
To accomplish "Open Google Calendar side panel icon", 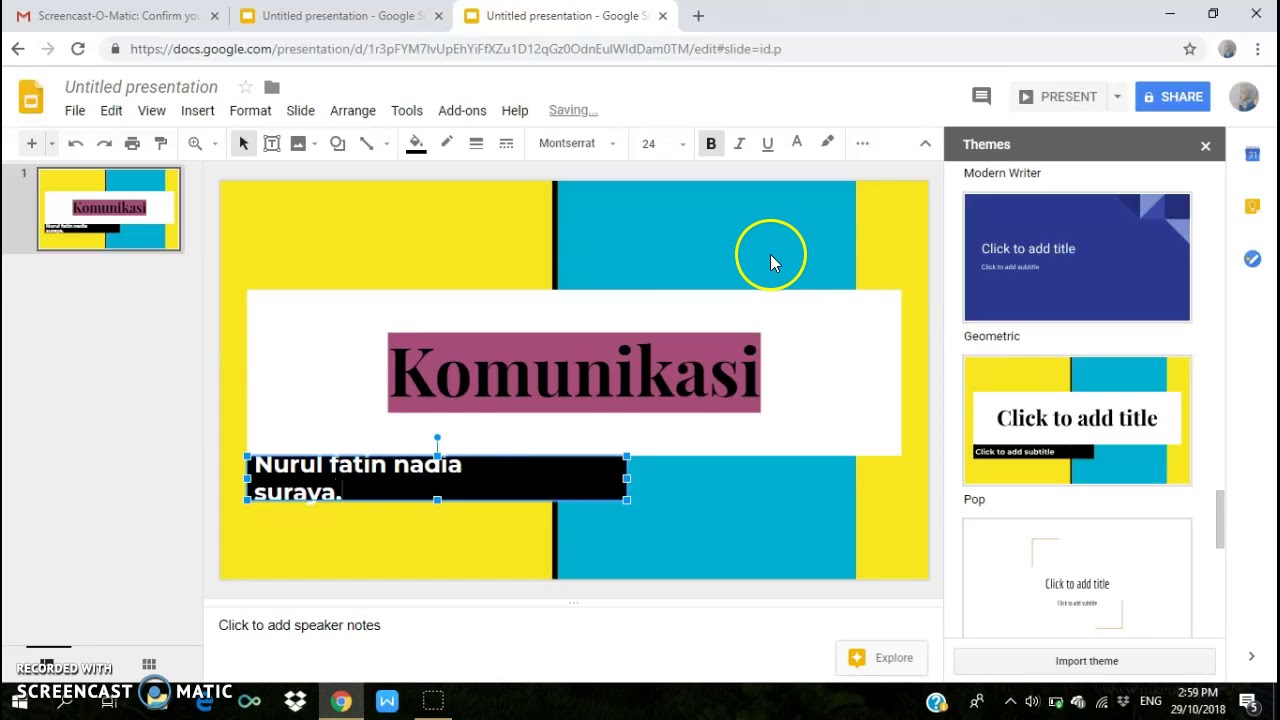I will coord(1252,154).
